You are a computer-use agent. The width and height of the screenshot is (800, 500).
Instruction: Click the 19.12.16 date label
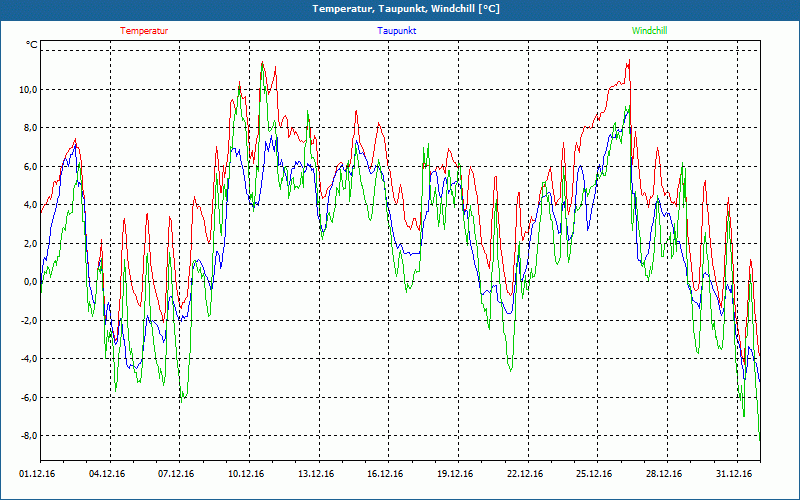(455, 474)
